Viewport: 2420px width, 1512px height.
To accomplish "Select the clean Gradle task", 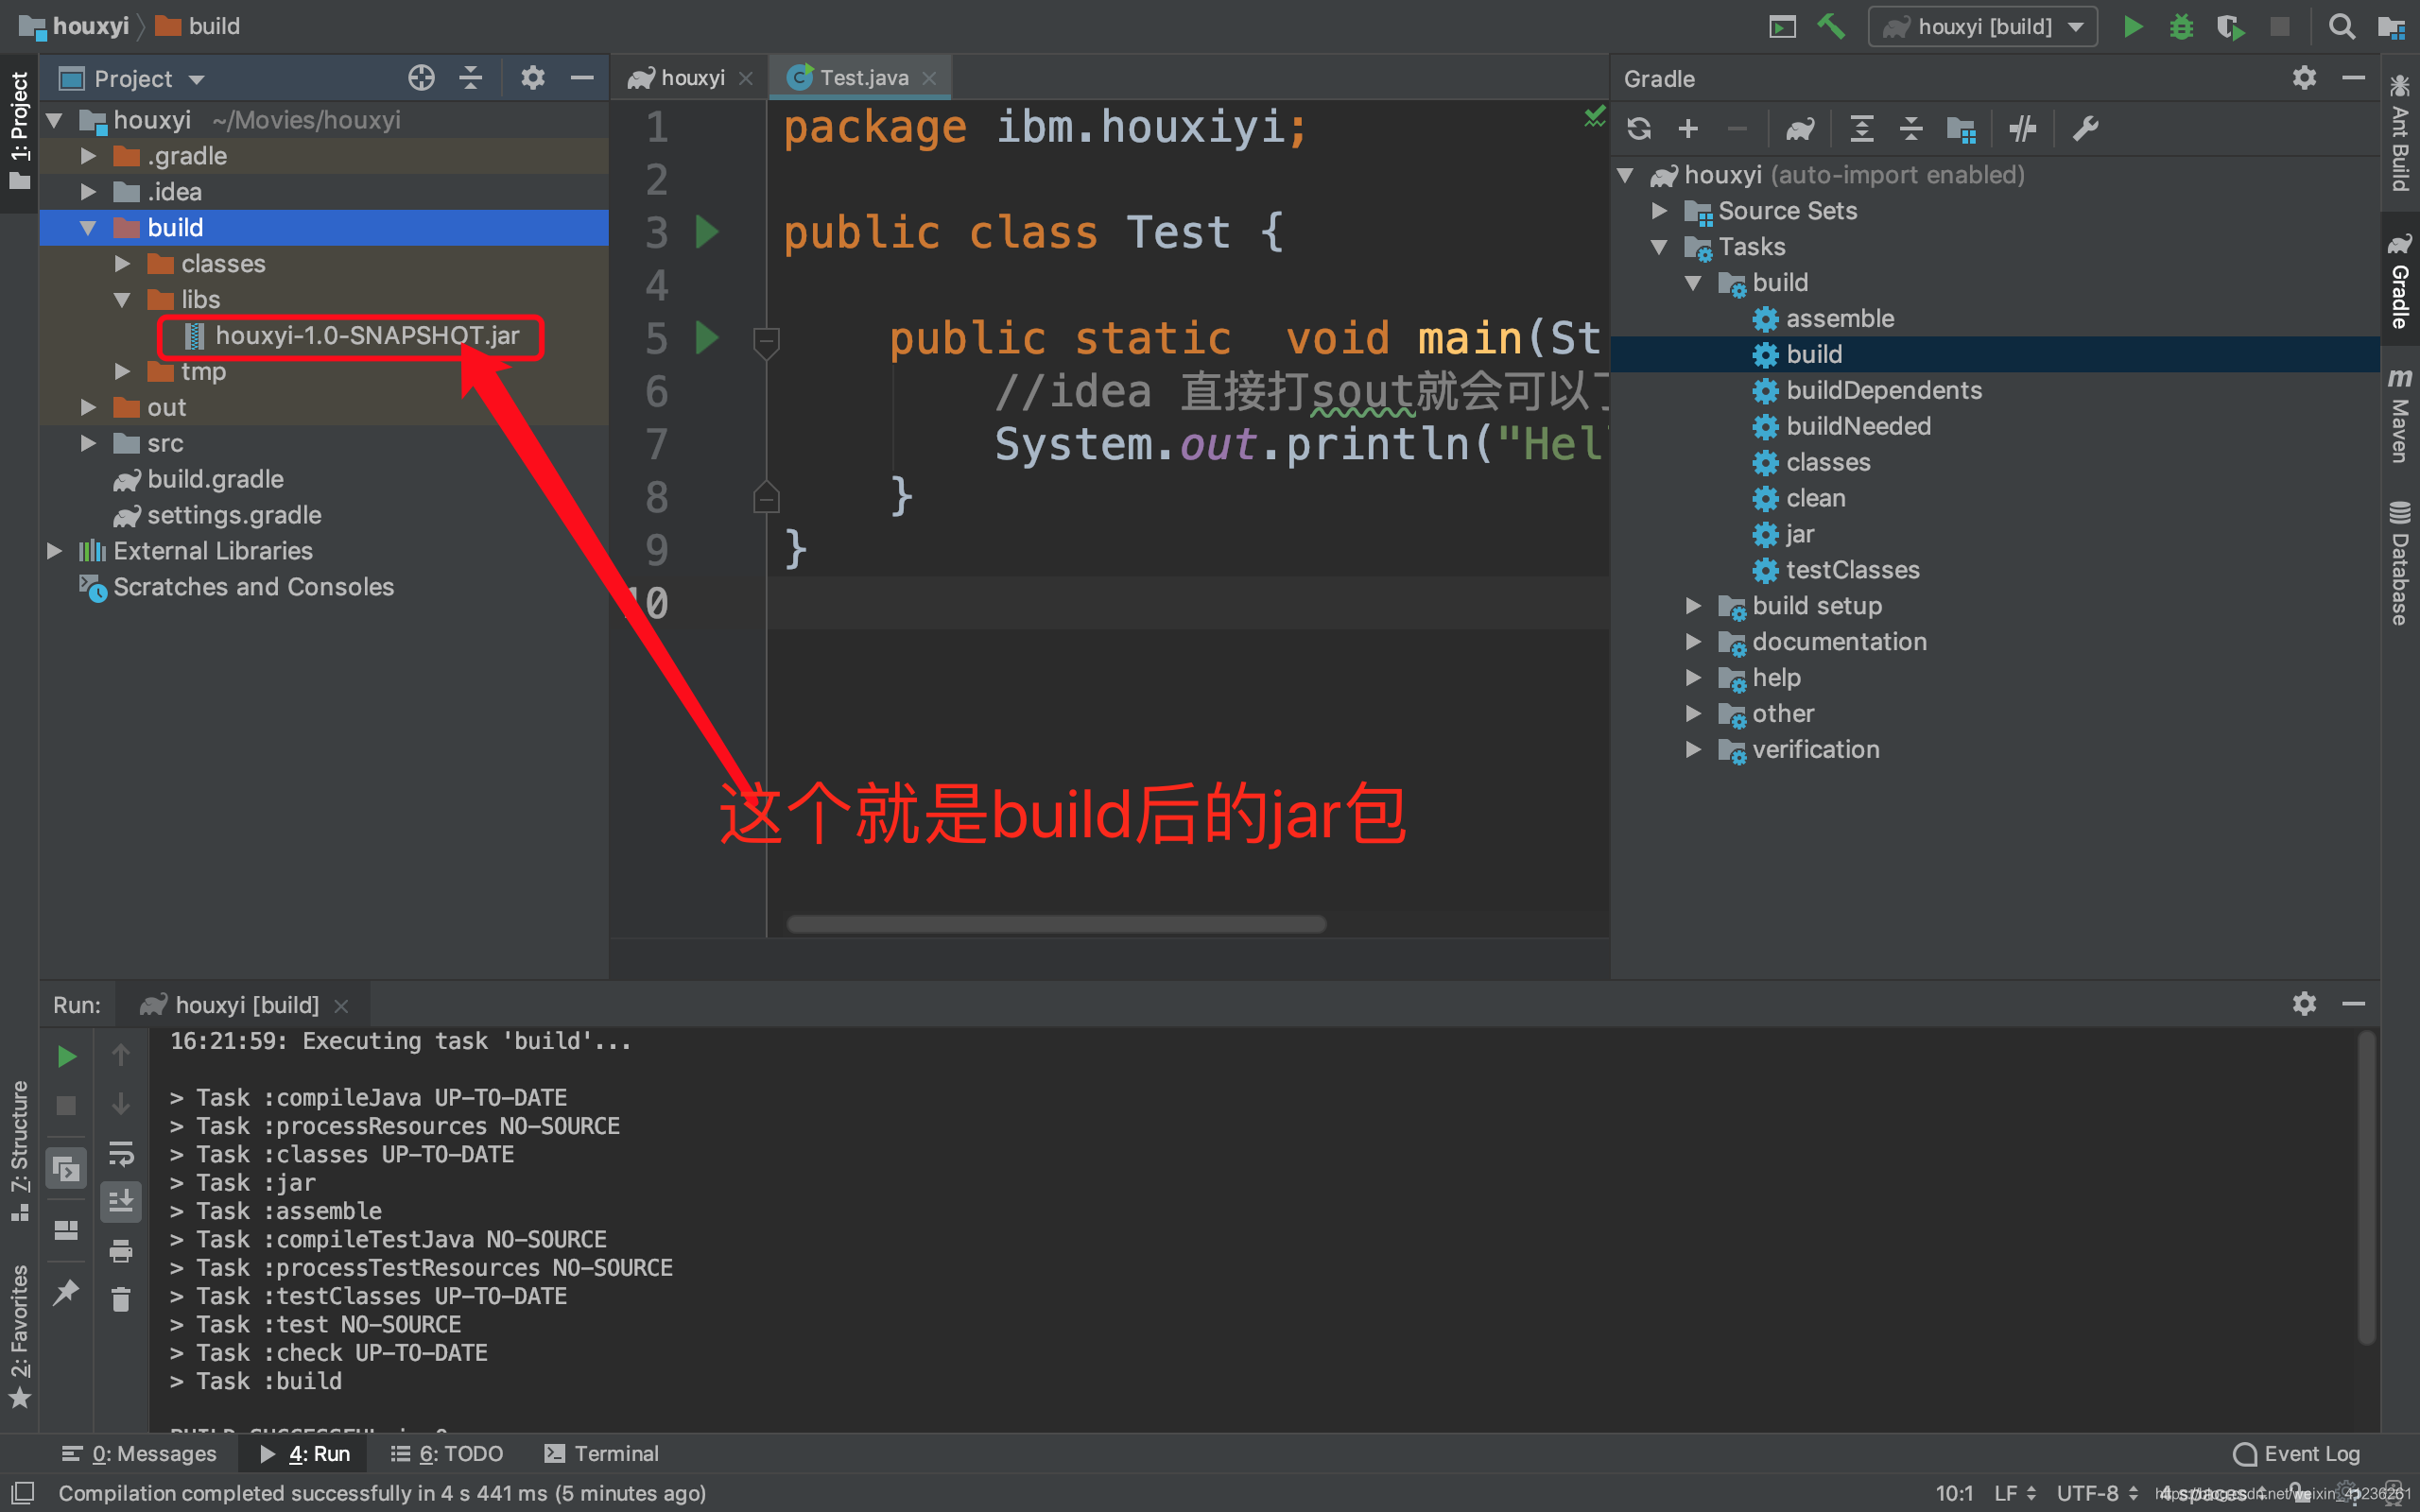I will tap(1815, 498).
